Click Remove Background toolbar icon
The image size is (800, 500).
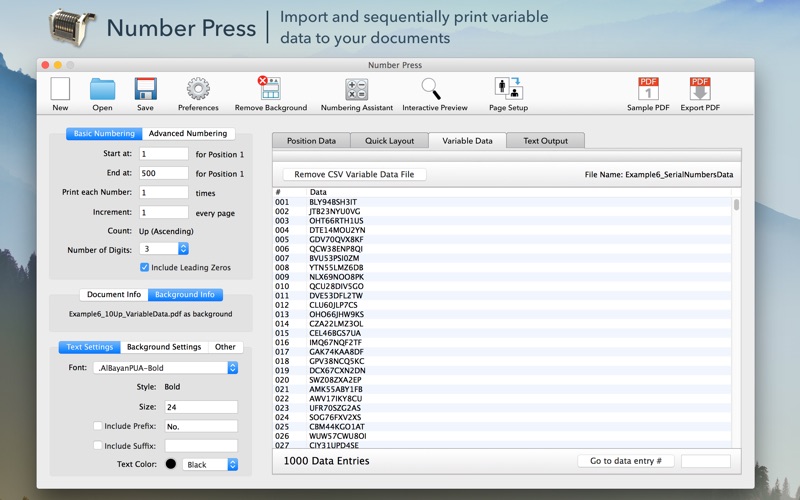[270, 94]
